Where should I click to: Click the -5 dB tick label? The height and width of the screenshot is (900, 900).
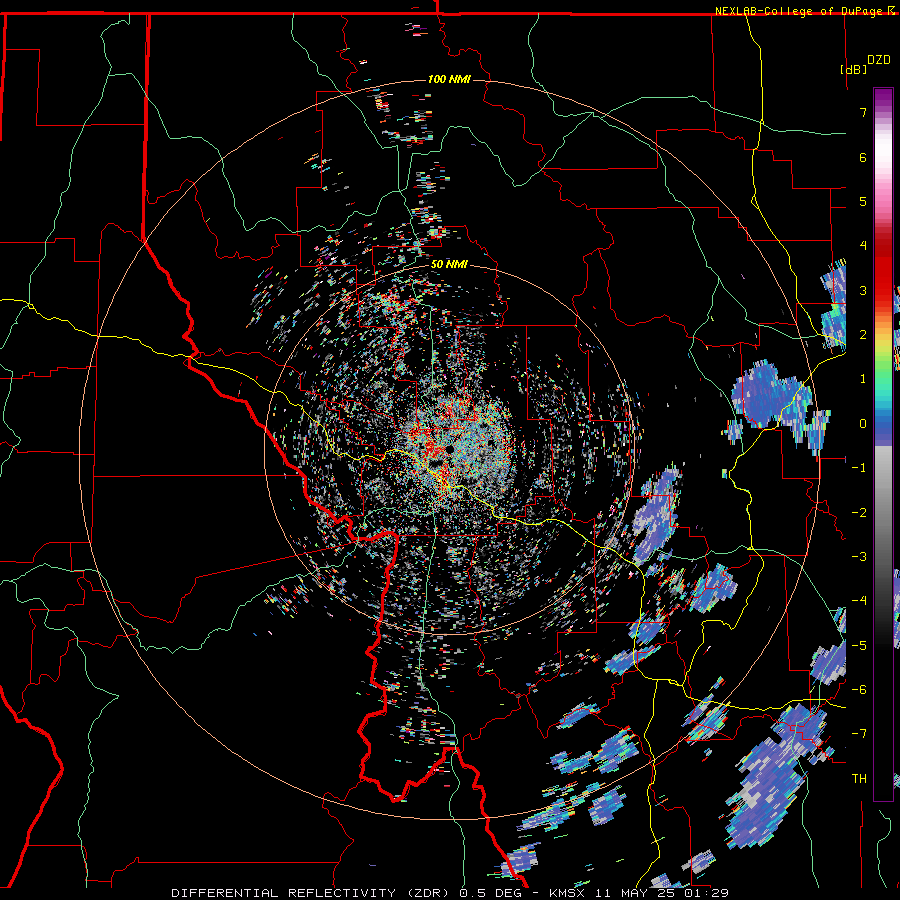coord(859,646)
